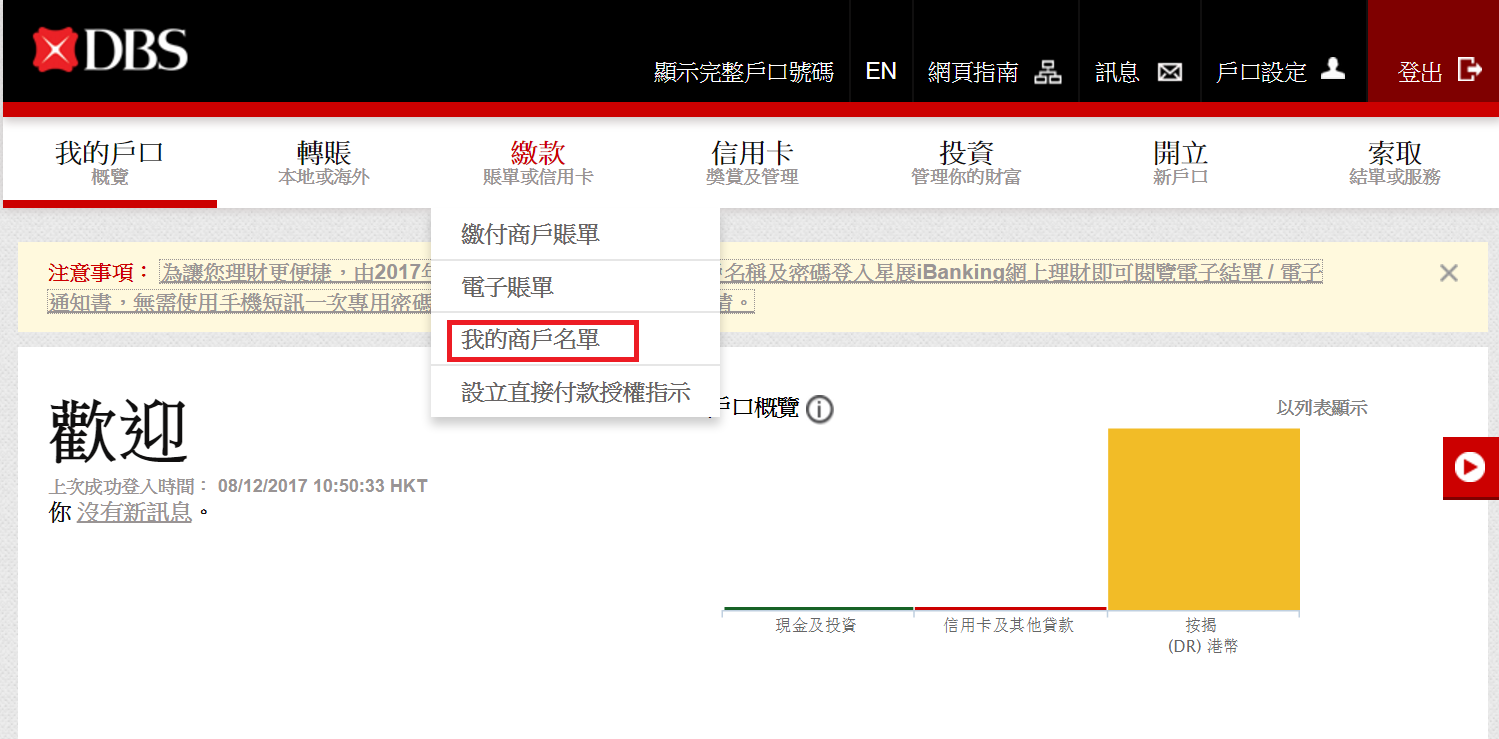The width and height of the screenshot is (1499, 739).
Task: Open 設立直接付款授權指示 option
Action: 575,392
